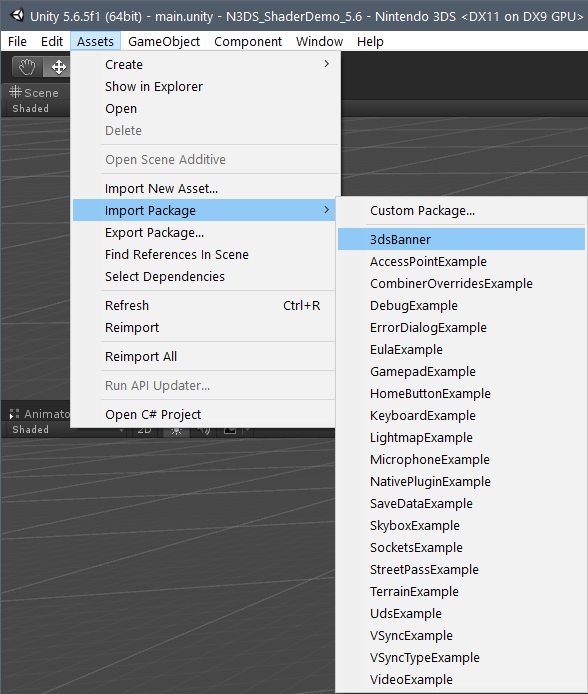This screenshot has height=694, width=588.
Task: Click the Open menu entry
Action: [x=205, y=109]
